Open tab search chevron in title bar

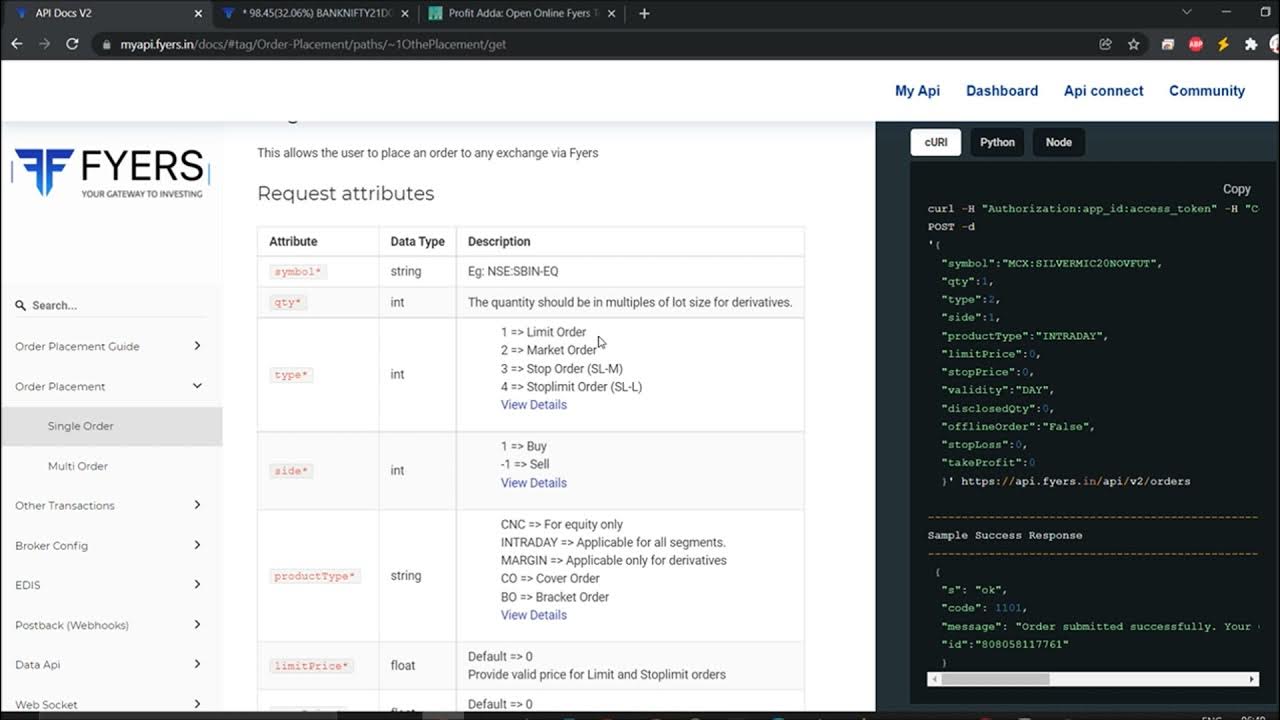1187,12
